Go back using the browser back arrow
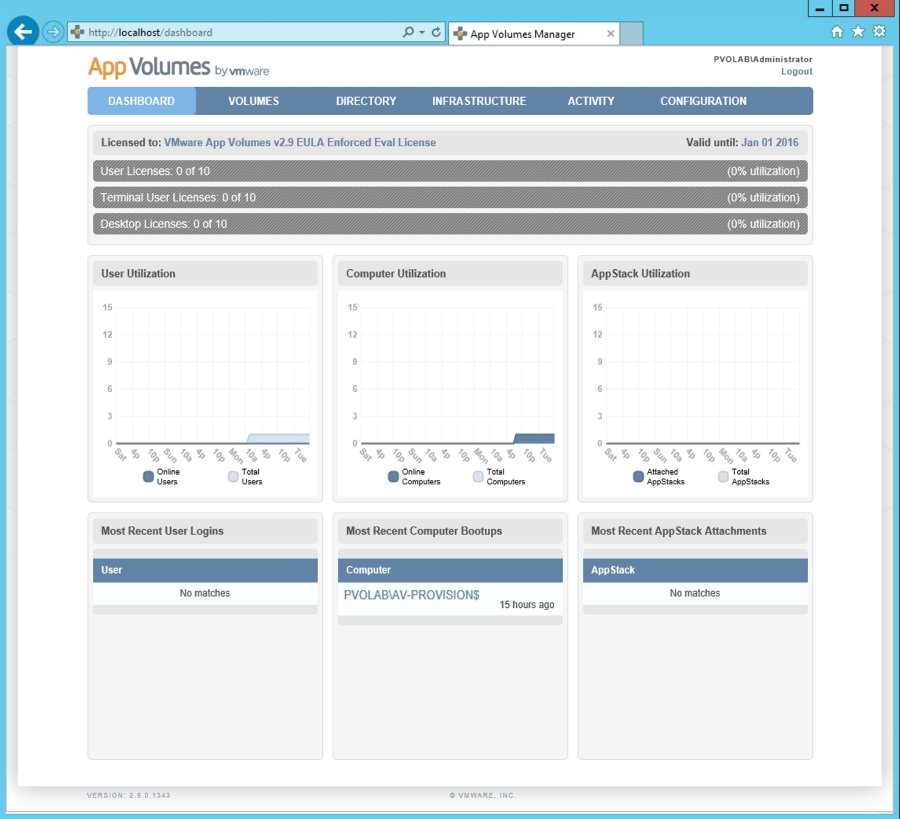The width and height of the screenshot is (900, 819). pyautogui.click(x=23, y=32)
